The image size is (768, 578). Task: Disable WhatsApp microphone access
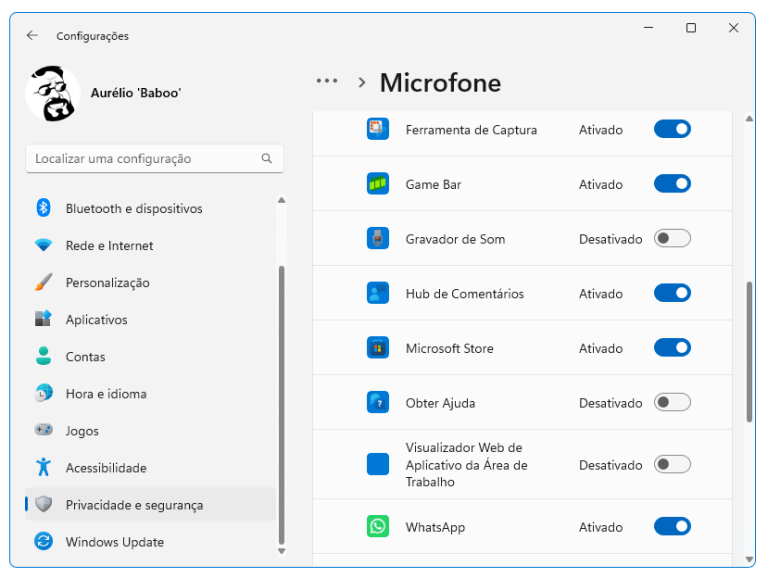tap(672, 527)
